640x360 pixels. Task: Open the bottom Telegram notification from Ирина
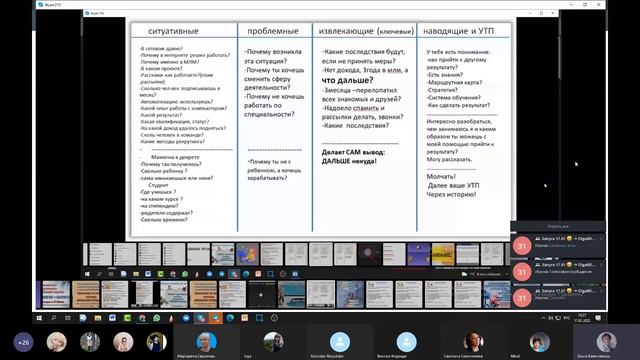coord(558,298)
